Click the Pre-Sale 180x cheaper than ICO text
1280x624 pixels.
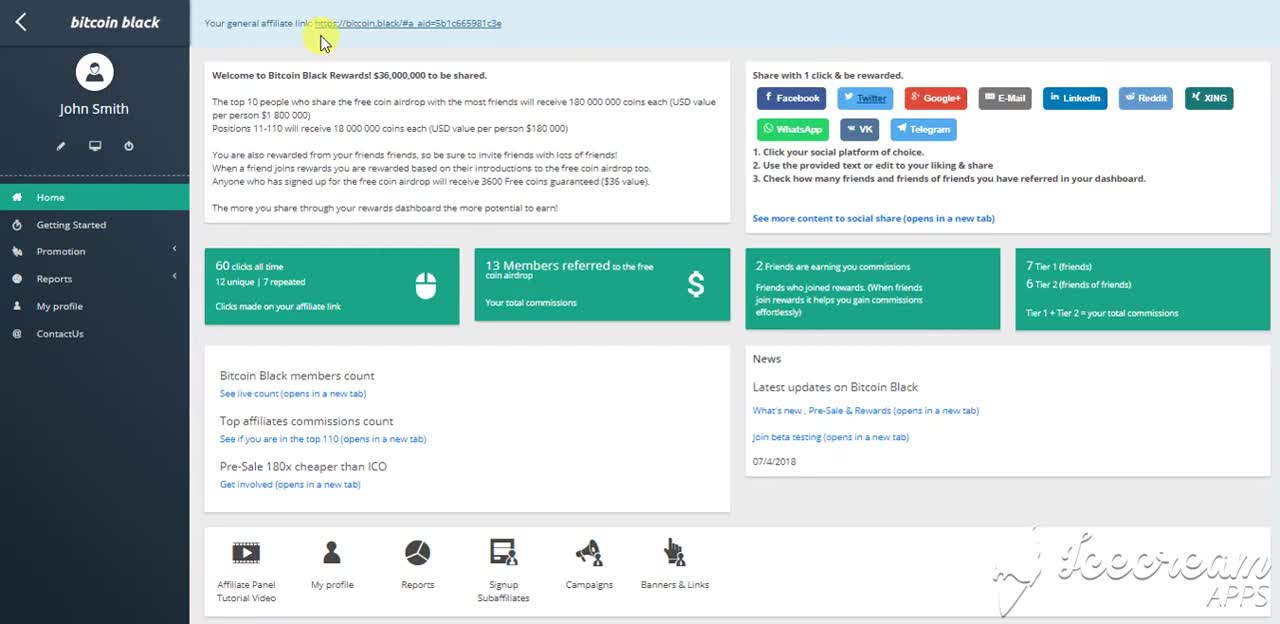[x=303, y=467]
